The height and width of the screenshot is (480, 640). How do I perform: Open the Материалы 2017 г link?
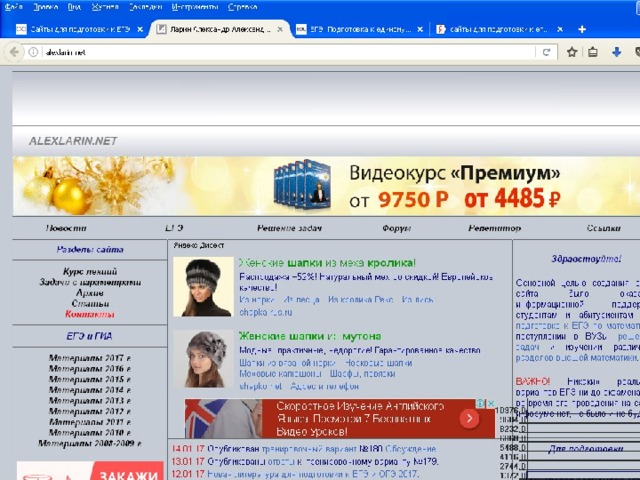[x=89, y=357]
